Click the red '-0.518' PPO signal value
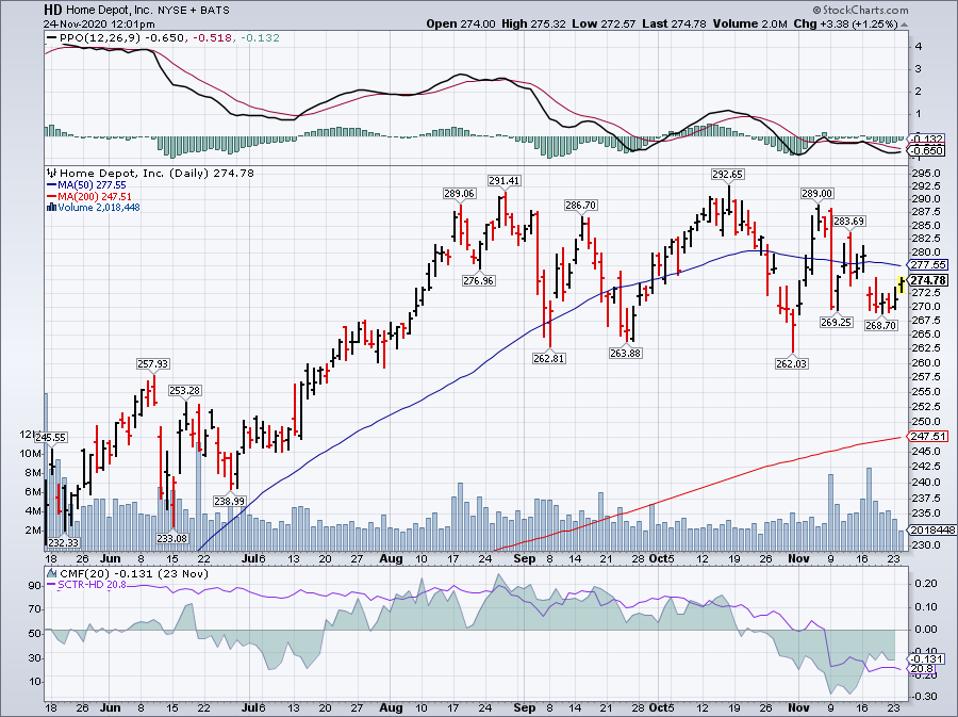Screen dimensions: 958x717 point(213,38)
